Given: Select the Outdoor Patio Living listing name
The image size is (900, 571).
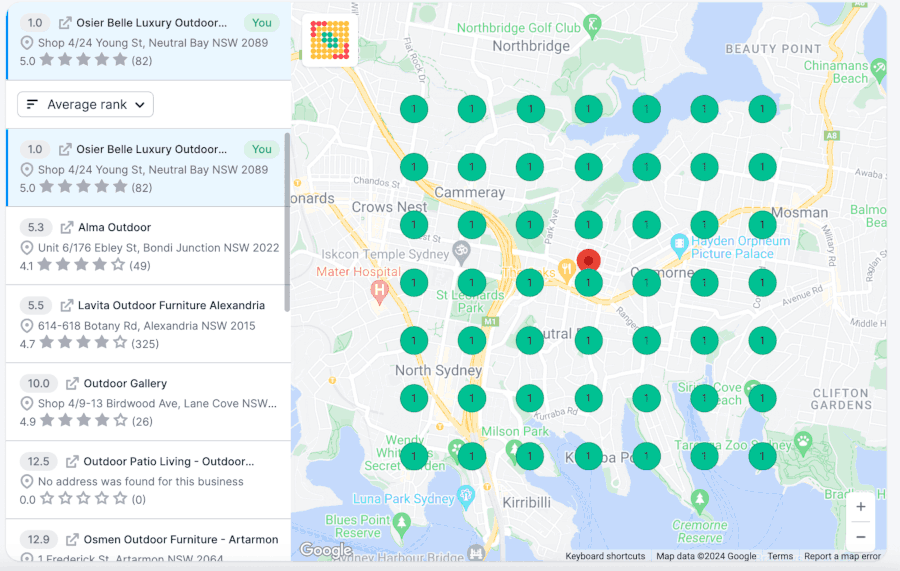Looking at the screenshot, I should 168,461.
